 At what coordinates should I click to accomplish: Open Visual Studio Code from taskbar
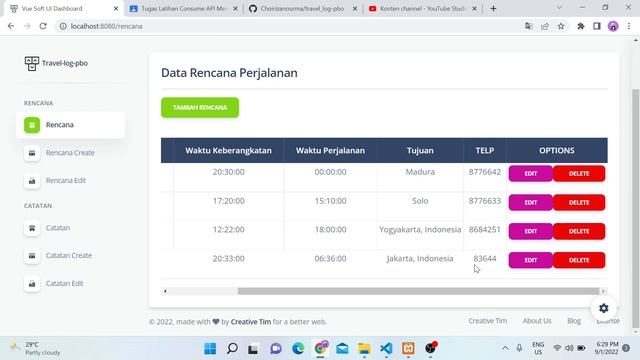pyautogui.click(x=386, y=348)
